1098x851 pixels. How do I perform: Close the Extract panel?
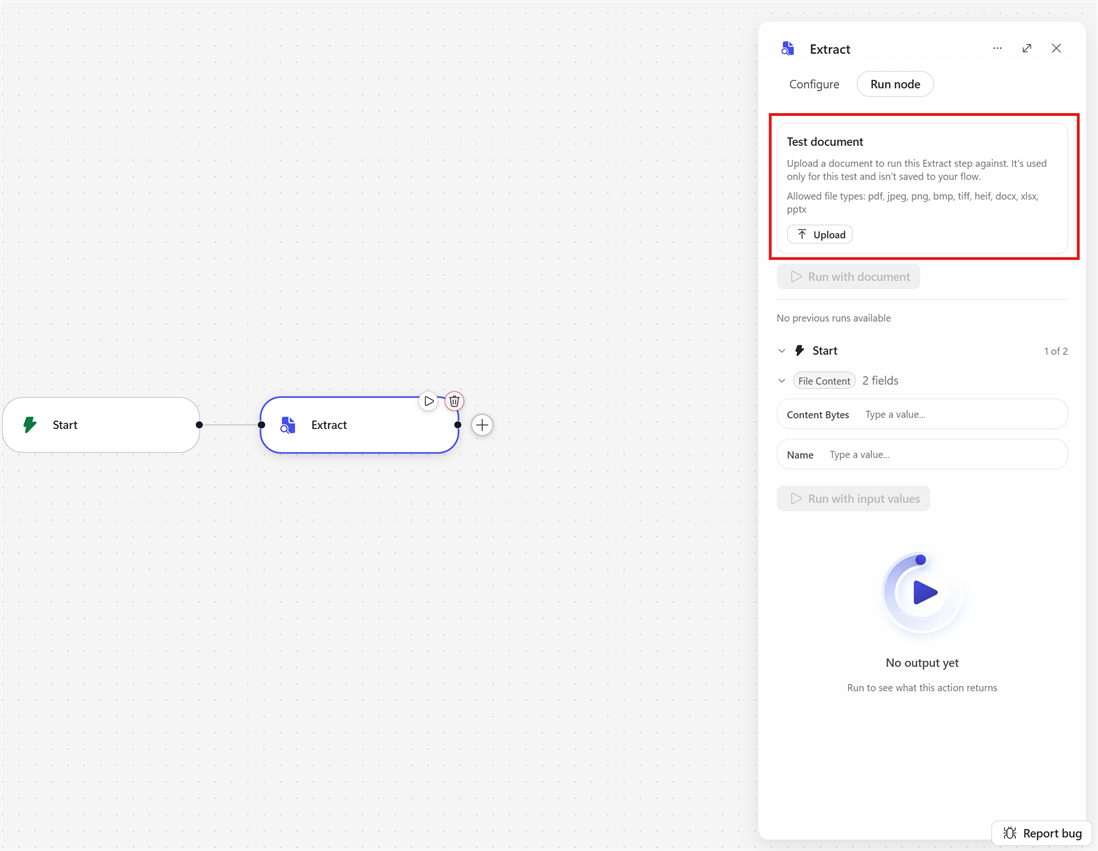click(1056, 48)
